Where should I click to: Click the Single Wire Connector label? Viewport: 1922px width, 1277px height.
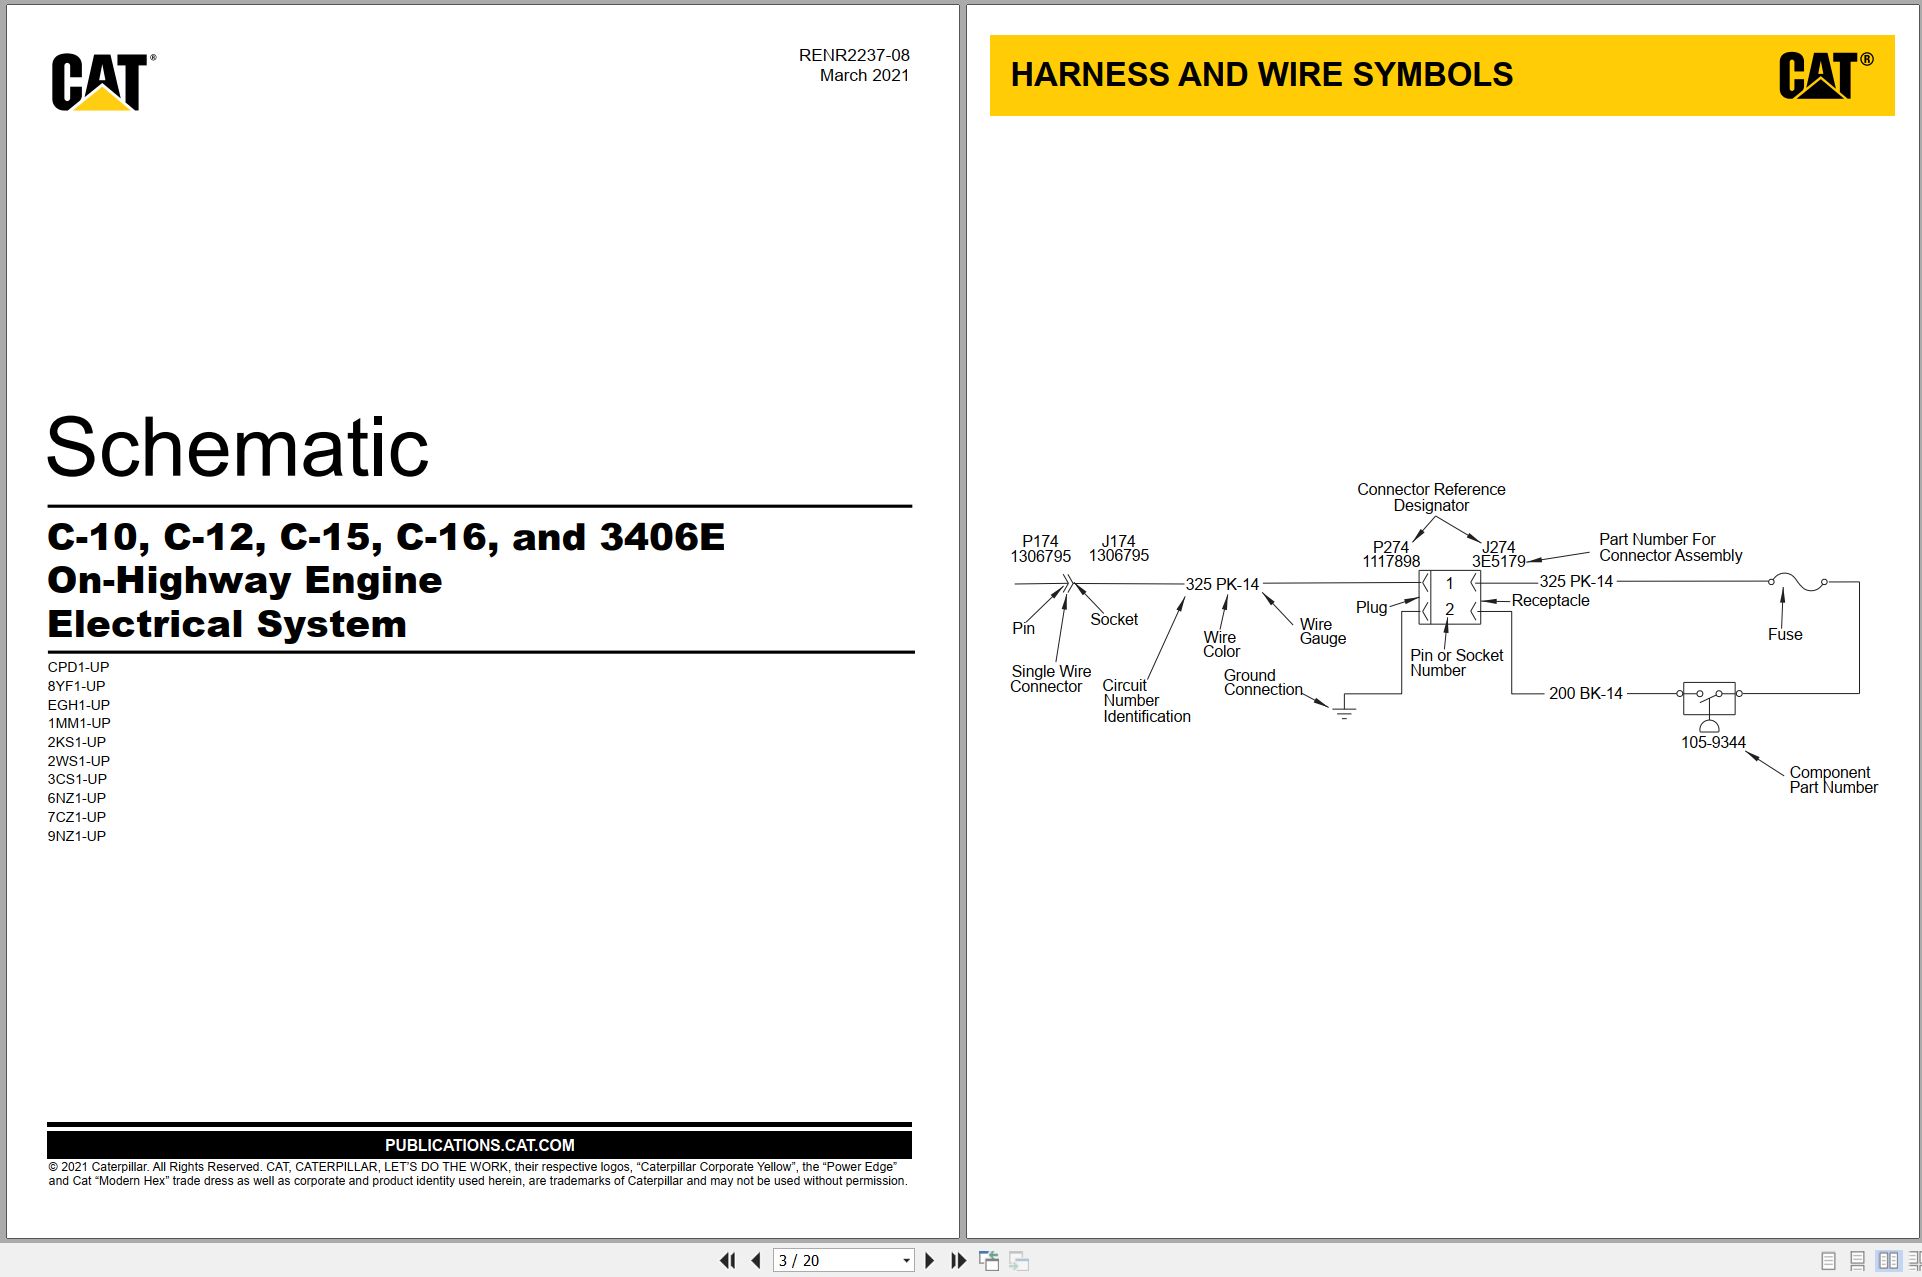[x=1050, y=679]
